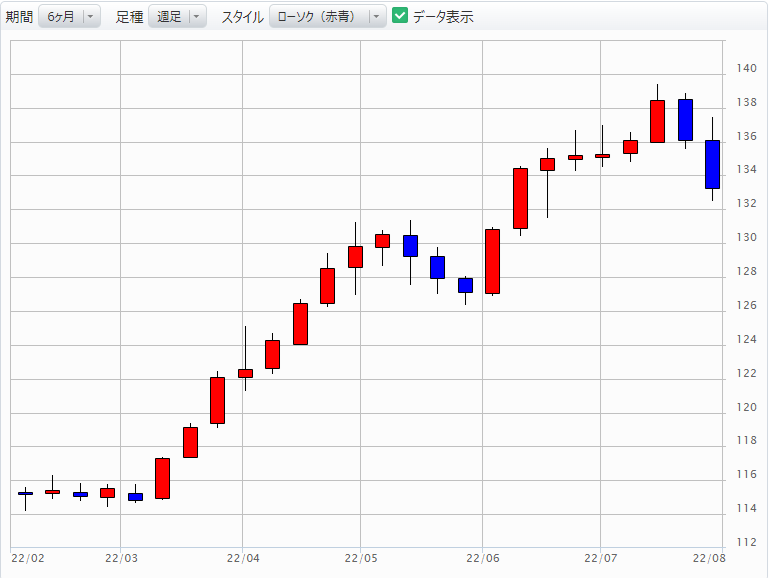Click the 期間 label
Screen dimensions: 769x578
(19, 17)
